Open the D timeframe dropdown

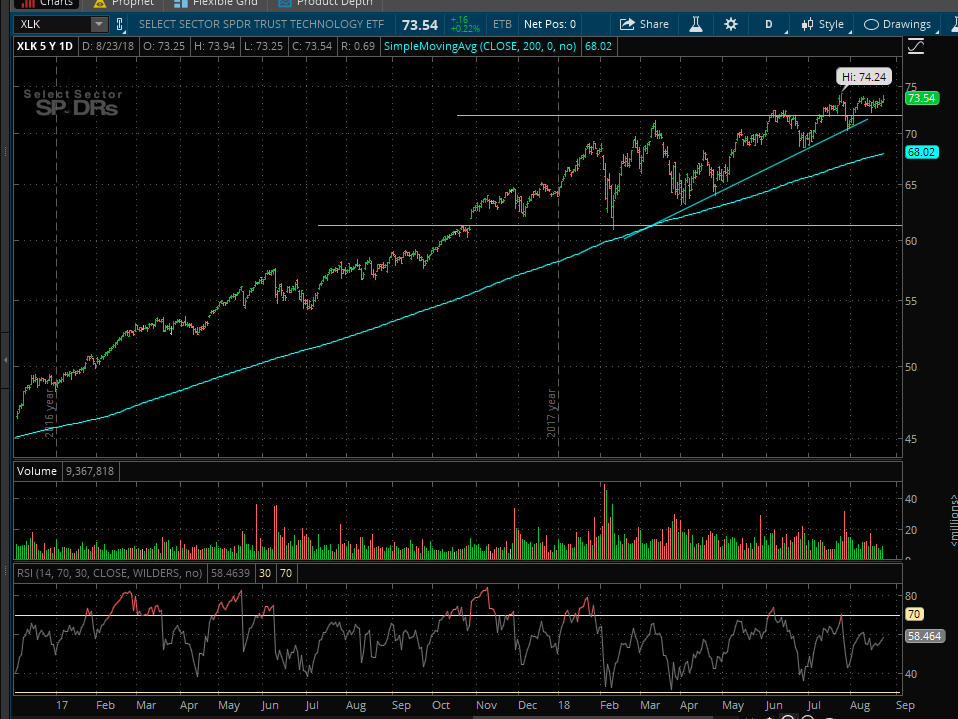(x=769, y=24)
